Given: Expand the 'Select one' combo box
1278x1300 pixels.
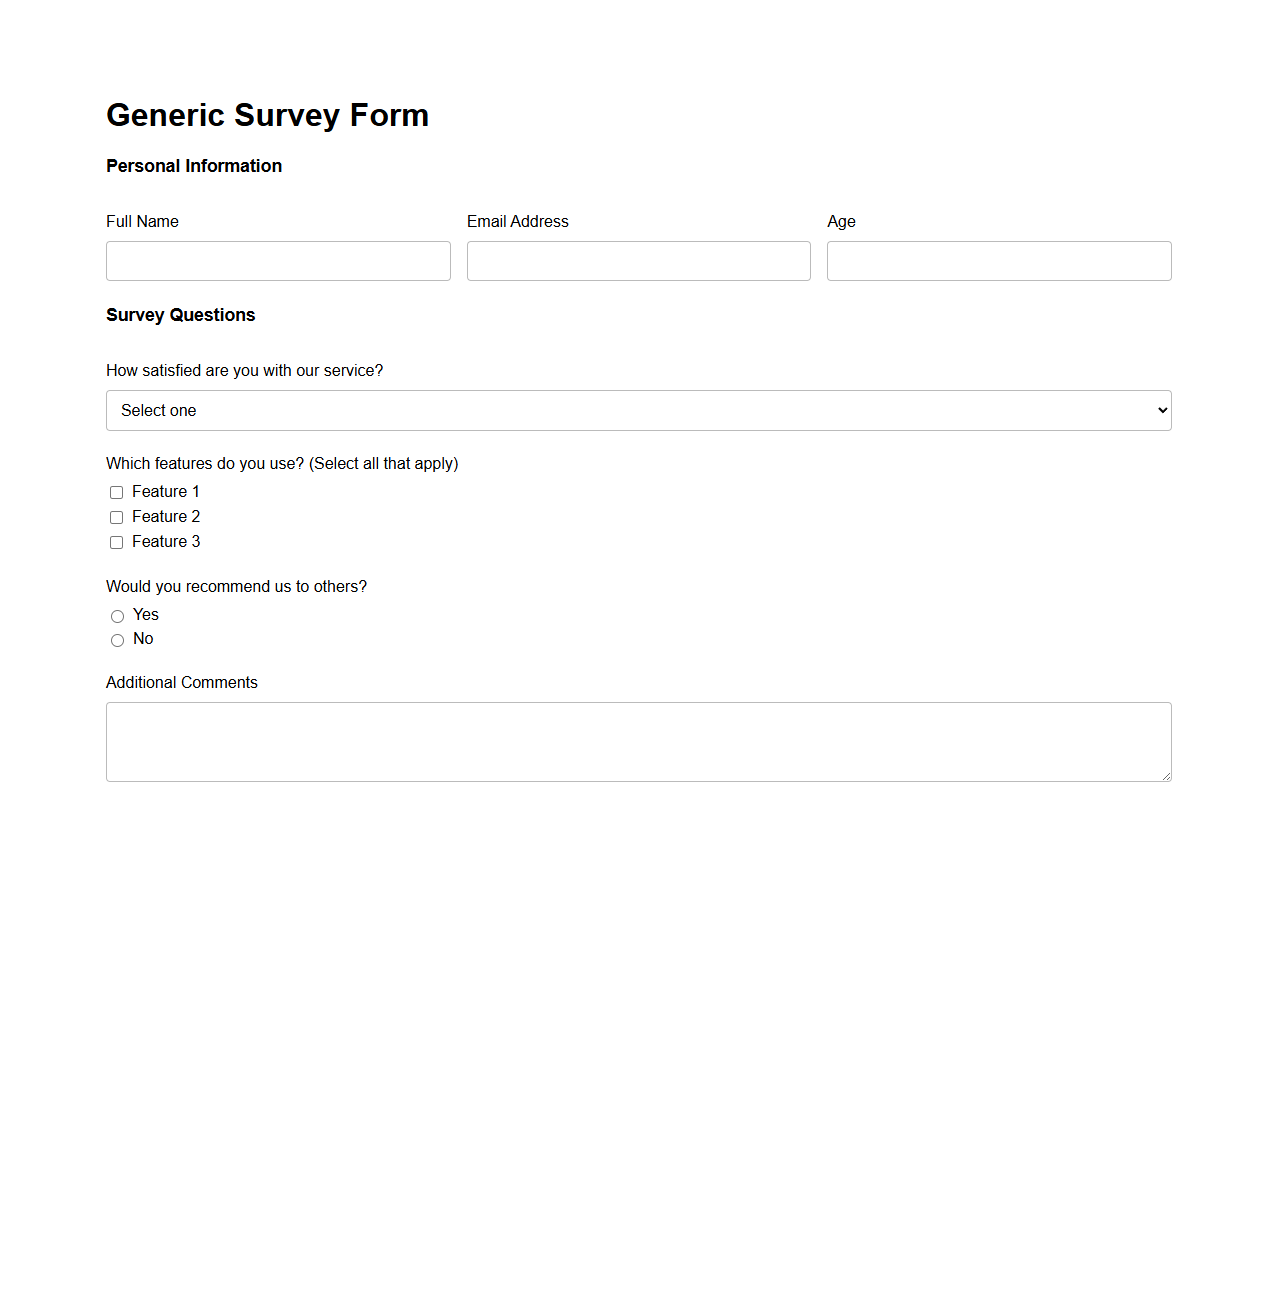Looking at the screenshot, I should pos(639,410).
